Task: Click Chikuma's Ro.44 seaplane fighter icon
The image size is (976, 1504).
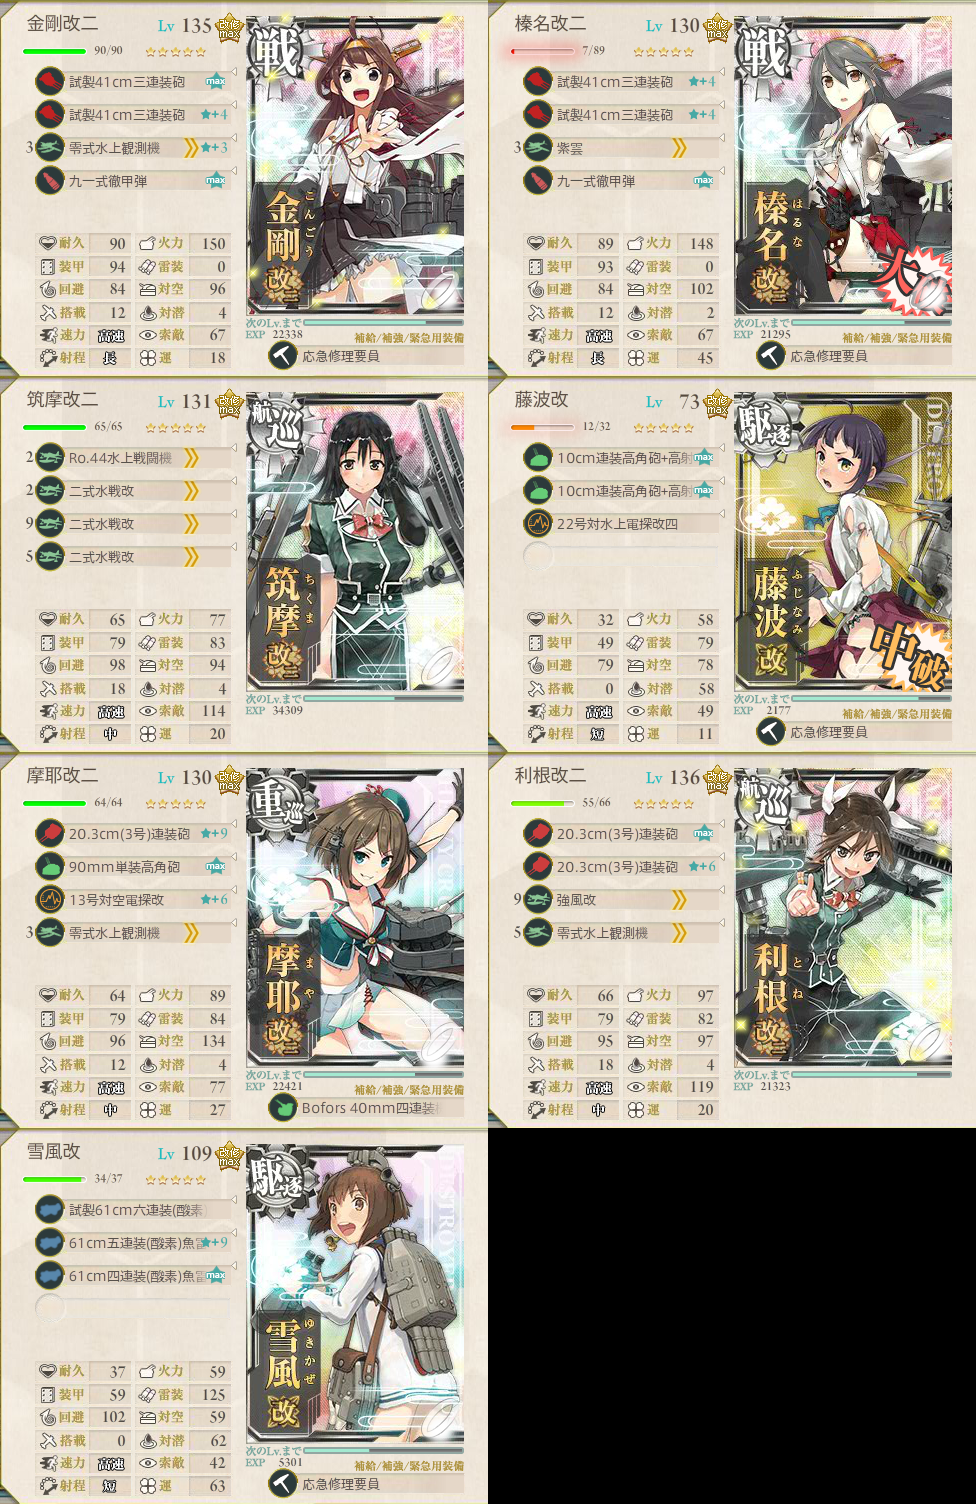Action: [50, 458]
